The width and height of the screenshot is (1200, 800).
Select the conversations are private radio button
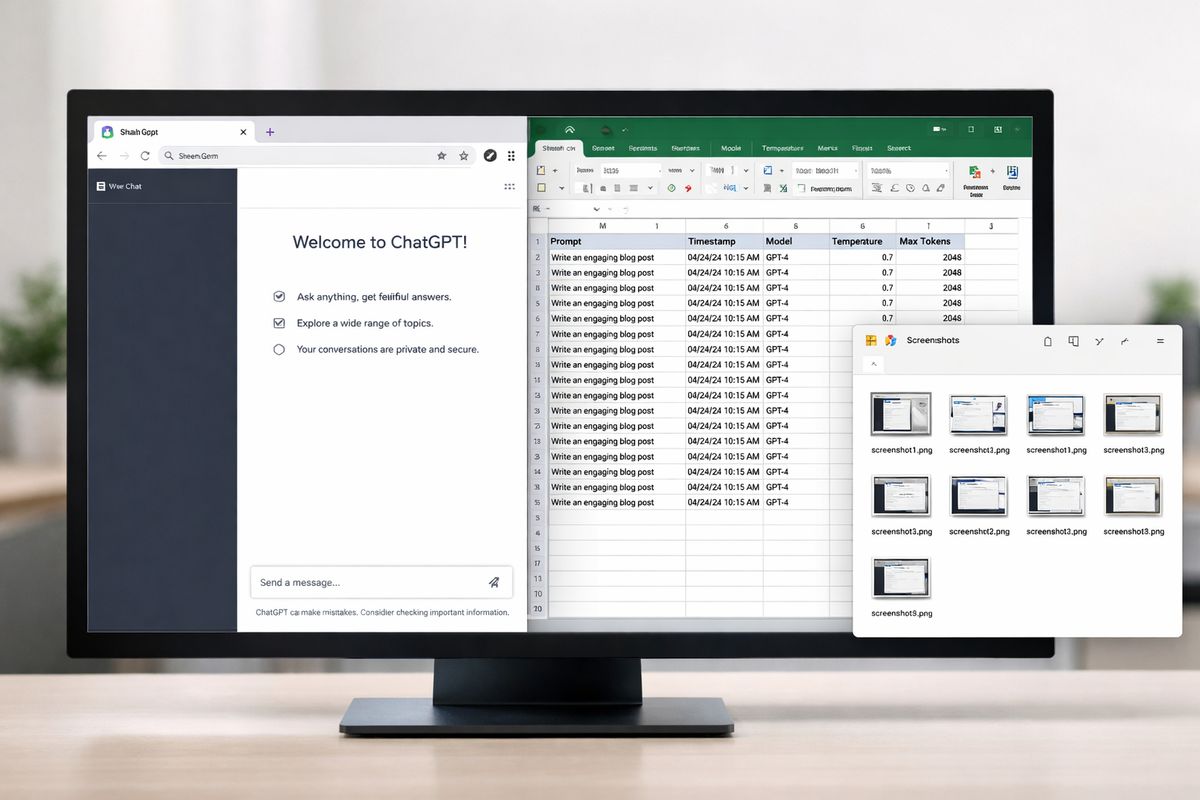click(279, 349)
